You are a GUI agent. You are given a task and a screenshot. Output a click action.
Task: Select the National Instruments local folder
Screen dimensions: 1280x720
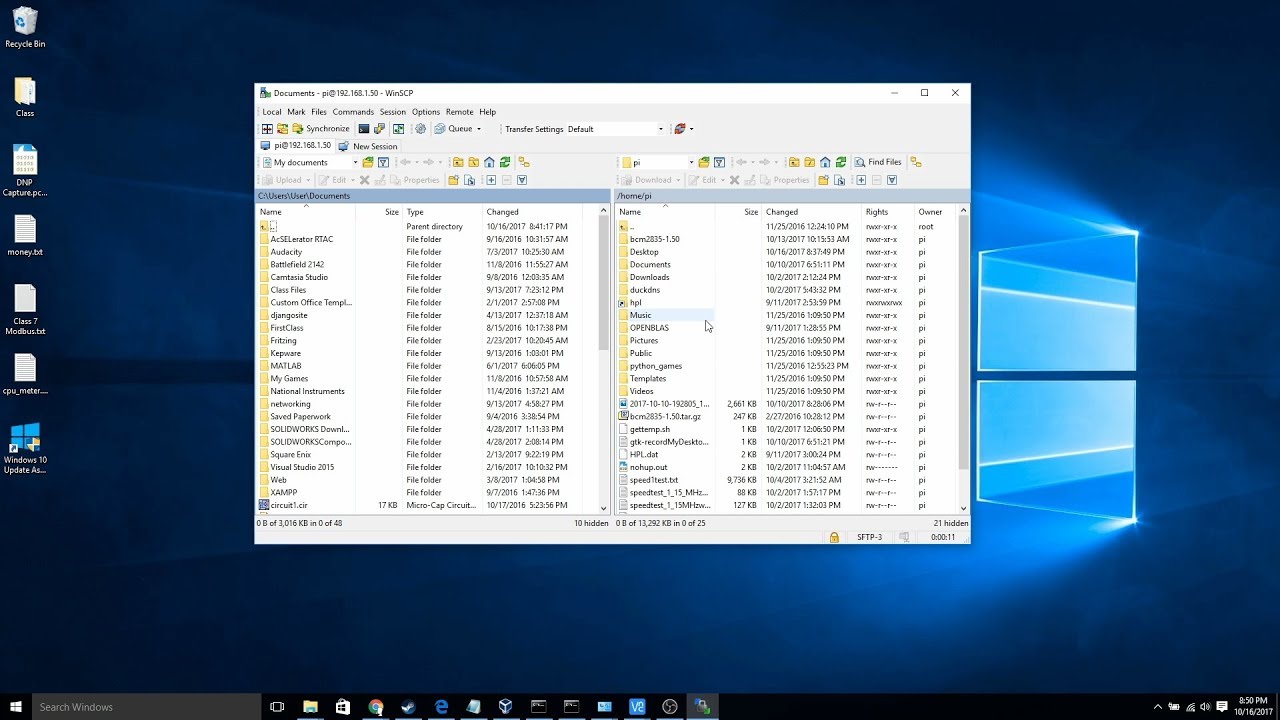click(x=307, y=391)
